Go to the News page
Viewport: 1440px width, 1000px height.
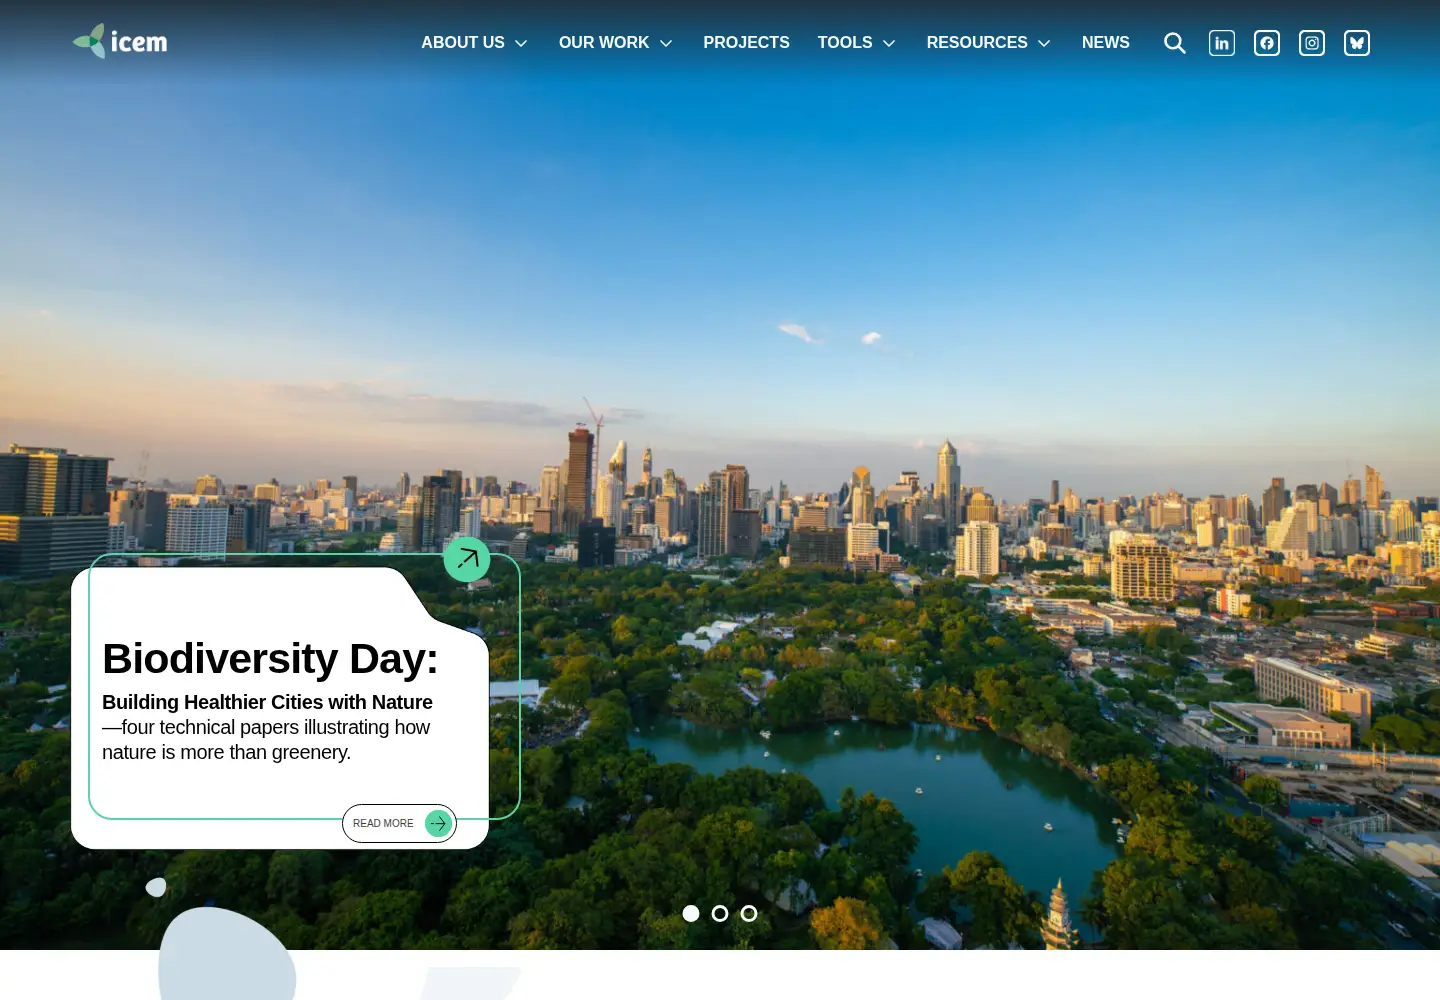1106,42
